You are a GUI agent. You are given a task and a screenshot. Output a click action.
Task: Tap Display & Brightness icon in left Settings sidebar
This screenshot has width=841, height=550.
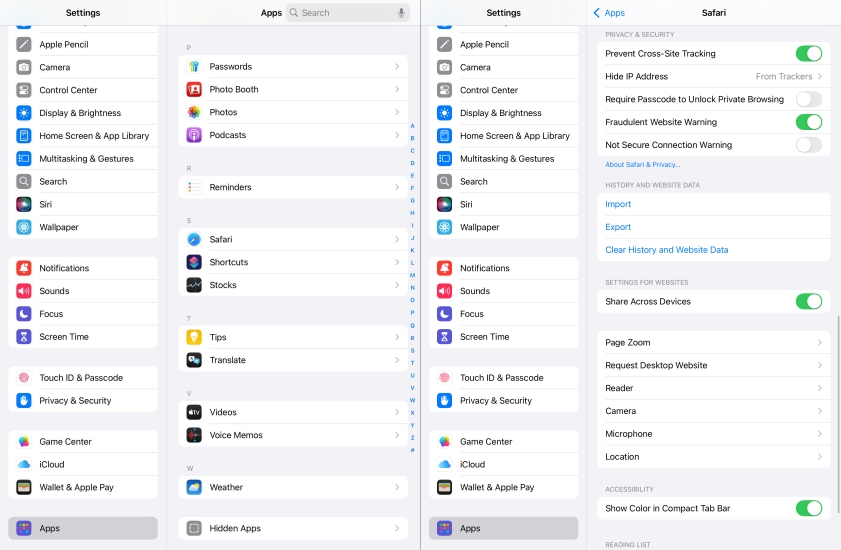[24, 113]
